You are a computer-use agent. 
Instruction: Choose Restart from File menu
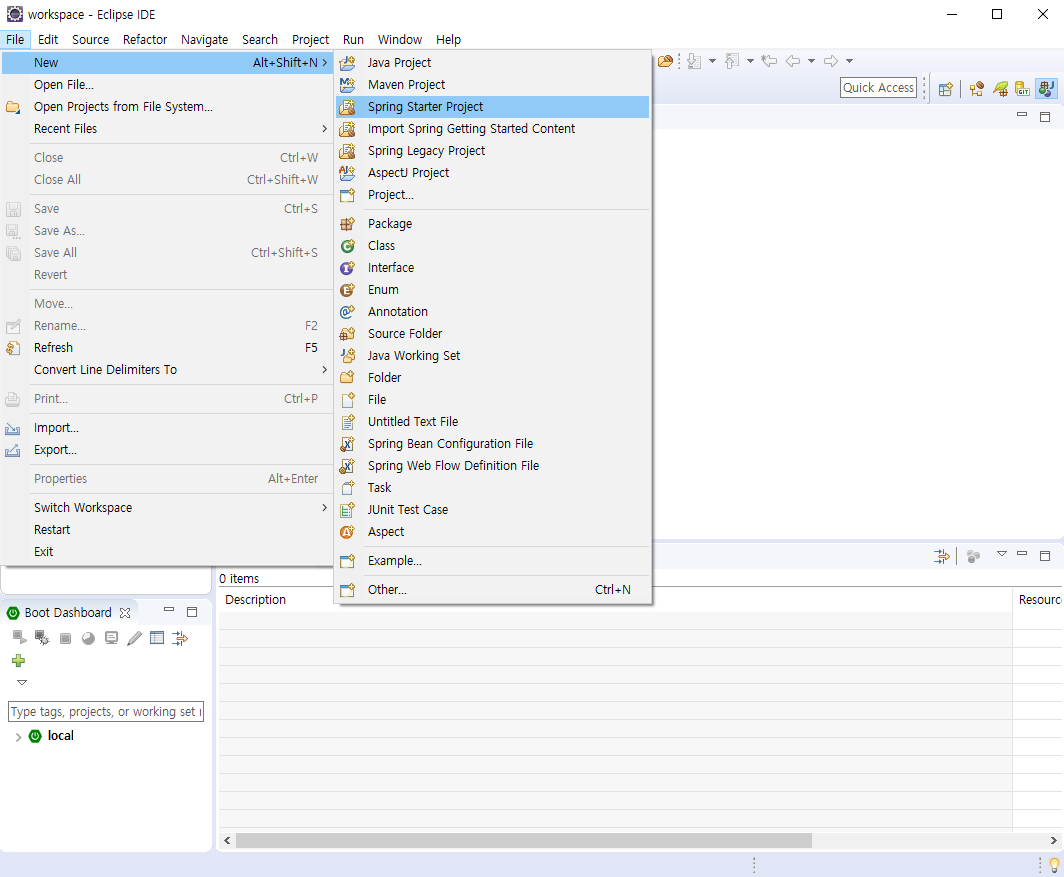[167, 529]
